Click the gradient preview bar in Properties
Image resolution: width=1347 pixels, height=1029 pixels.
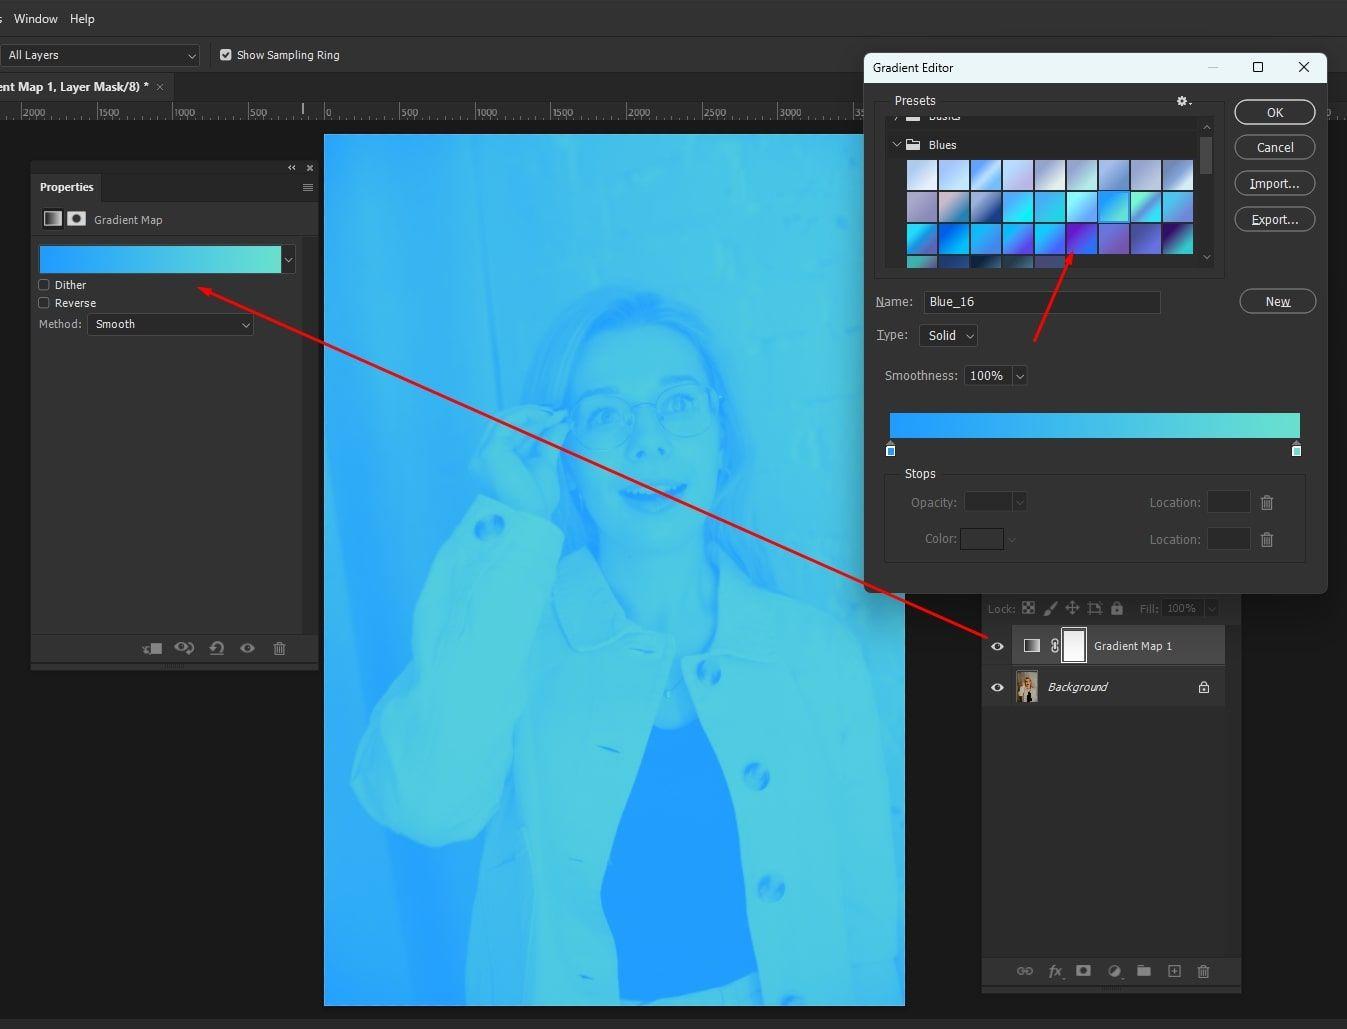pos(160,260)
